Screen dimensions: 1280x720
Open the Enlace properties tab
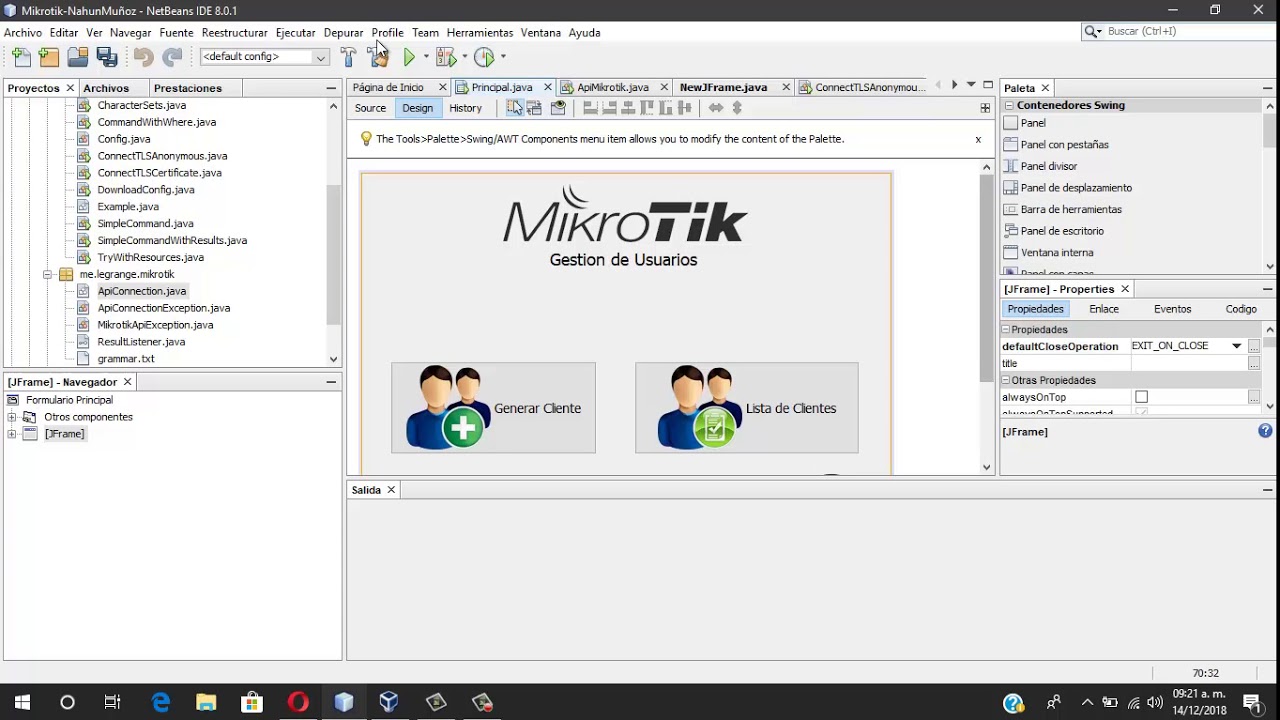1104,309
